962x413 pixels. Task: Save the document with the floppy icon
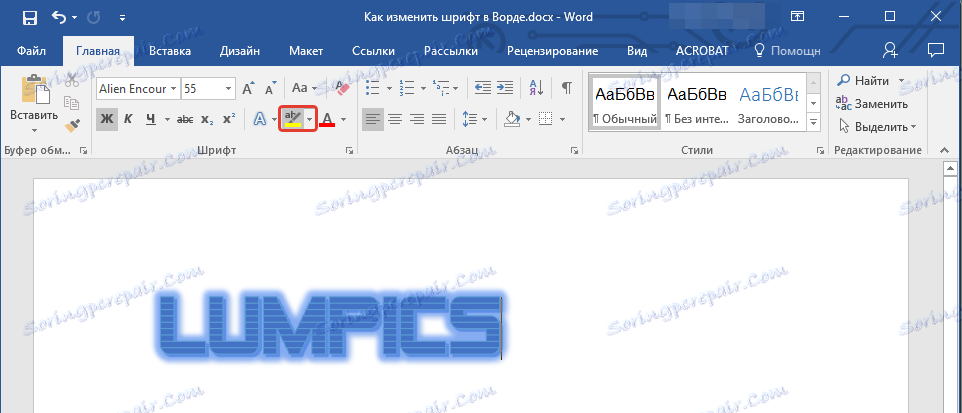(x=29, y=17)
